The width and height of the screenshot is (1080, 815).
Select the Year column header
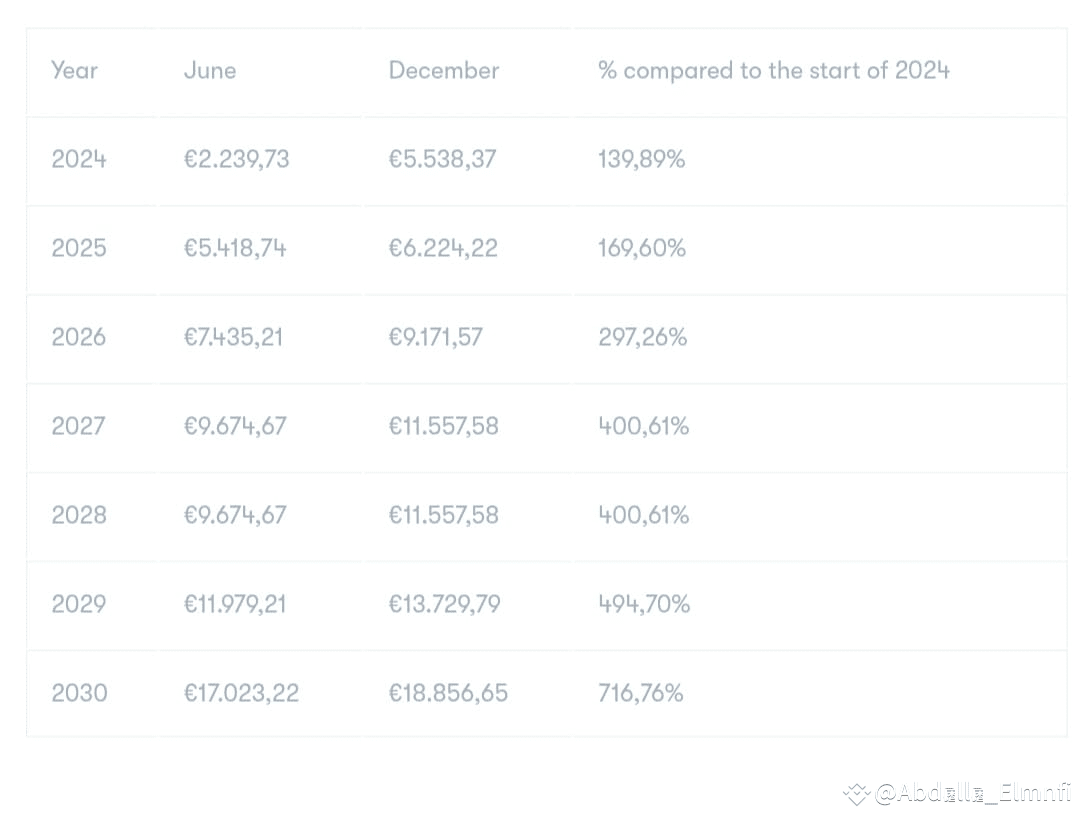pos(74,70)
